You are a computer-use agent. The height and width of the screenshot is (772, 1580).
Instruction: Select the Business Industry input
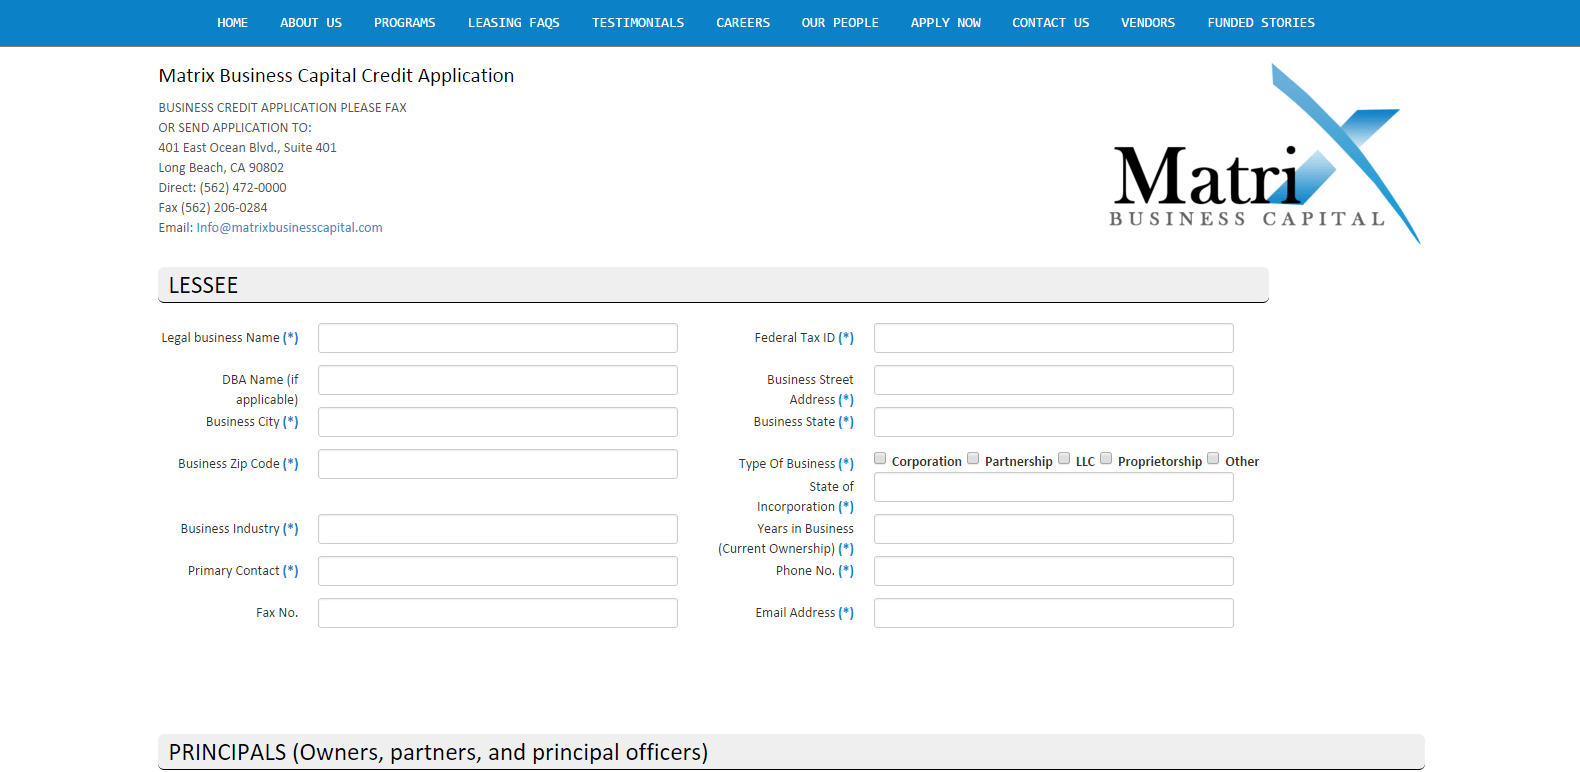pyautogui.click(x=498, y=529)
